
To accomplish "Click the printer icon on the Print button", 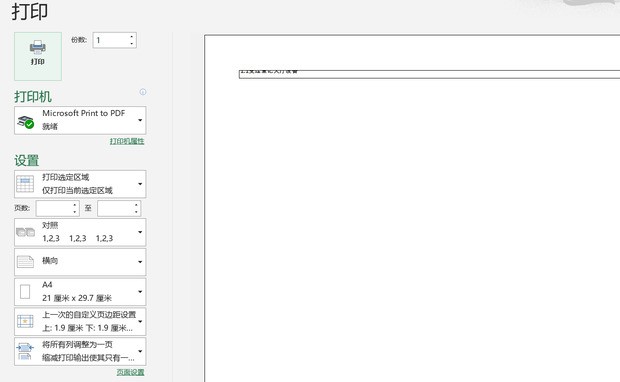I will pos(38,47).
